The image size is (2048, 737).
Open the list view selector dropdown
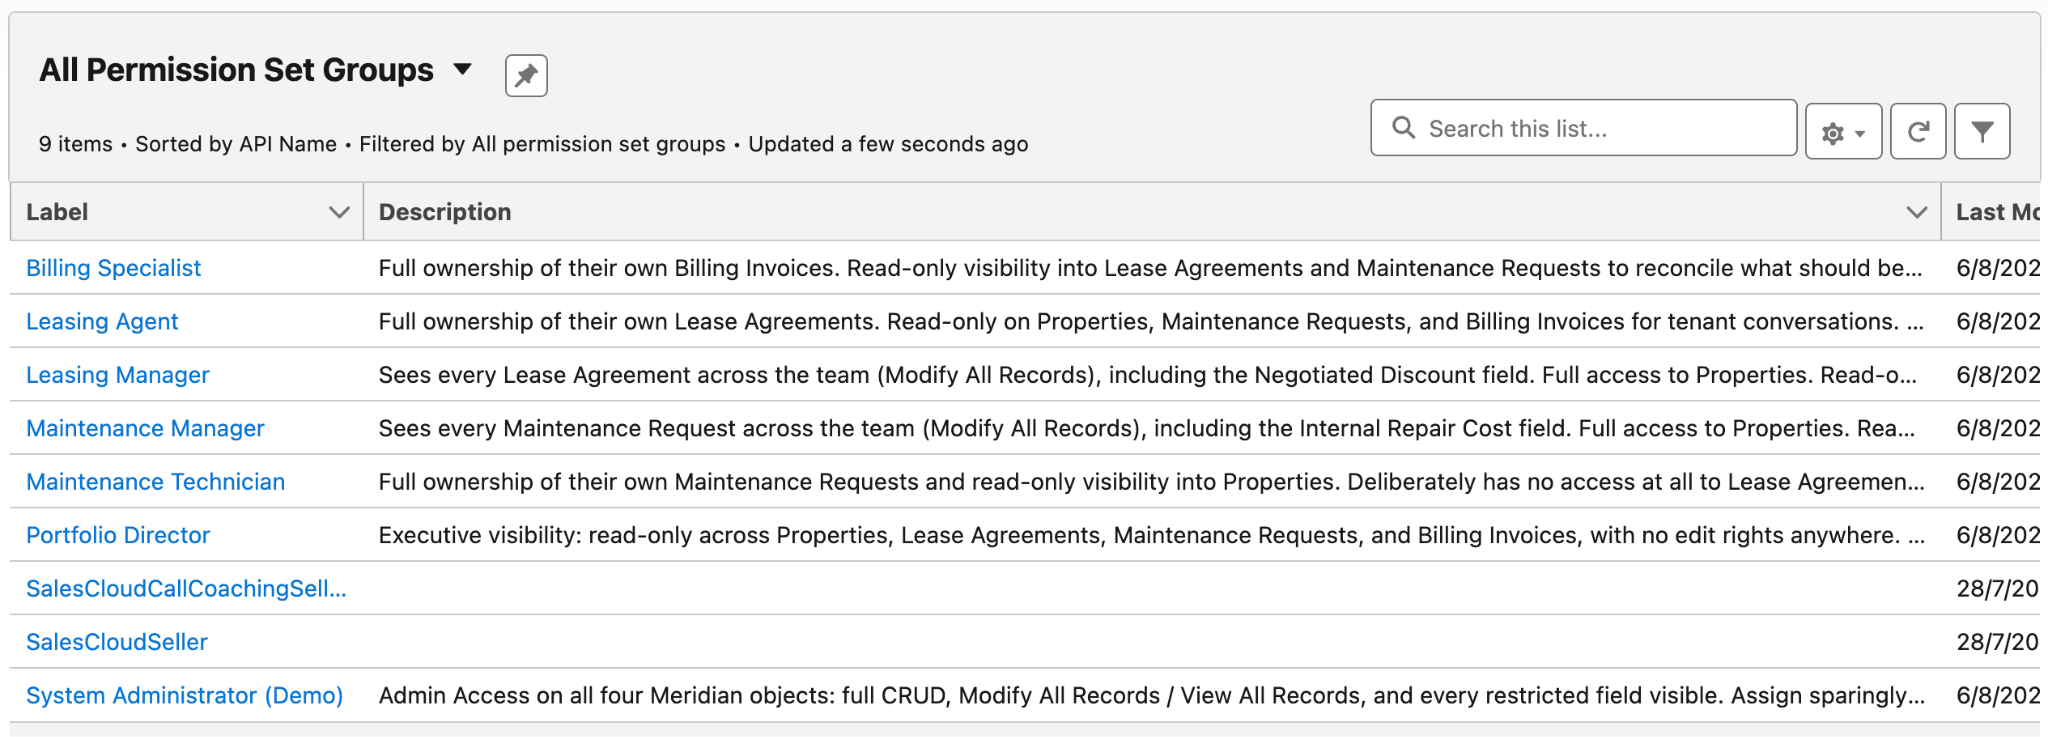click(462, 70)
